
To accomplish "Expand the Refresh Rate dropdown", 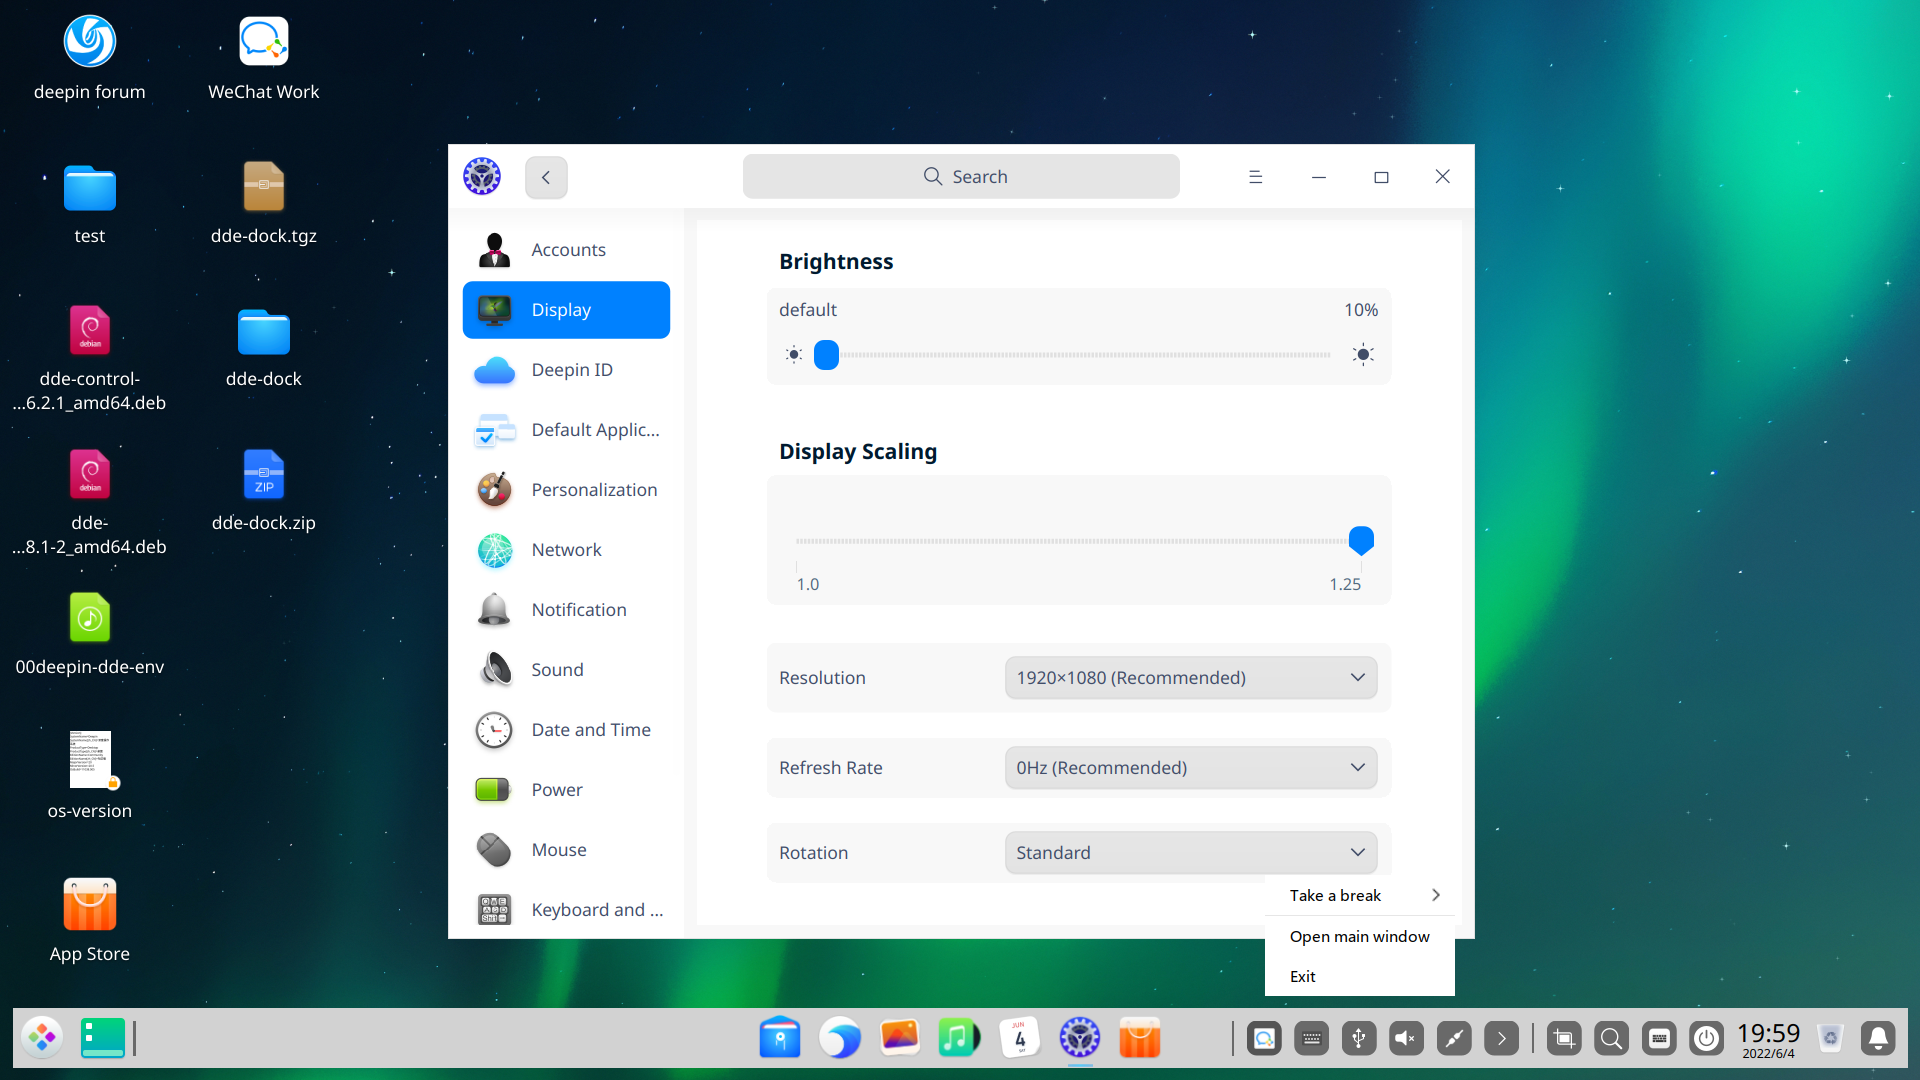I will [x=1190, y=767].
